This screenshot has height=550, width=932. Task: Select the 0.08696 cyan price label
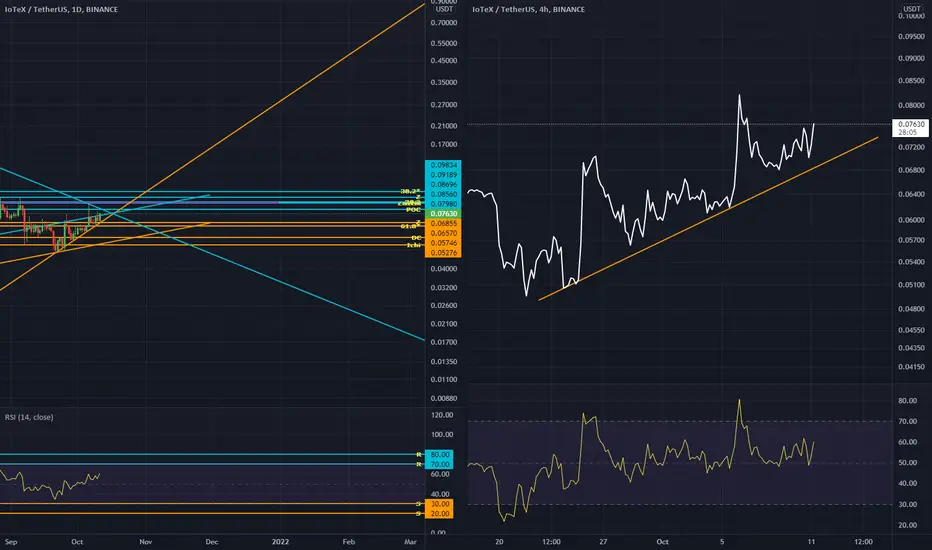tap(443, 184)
